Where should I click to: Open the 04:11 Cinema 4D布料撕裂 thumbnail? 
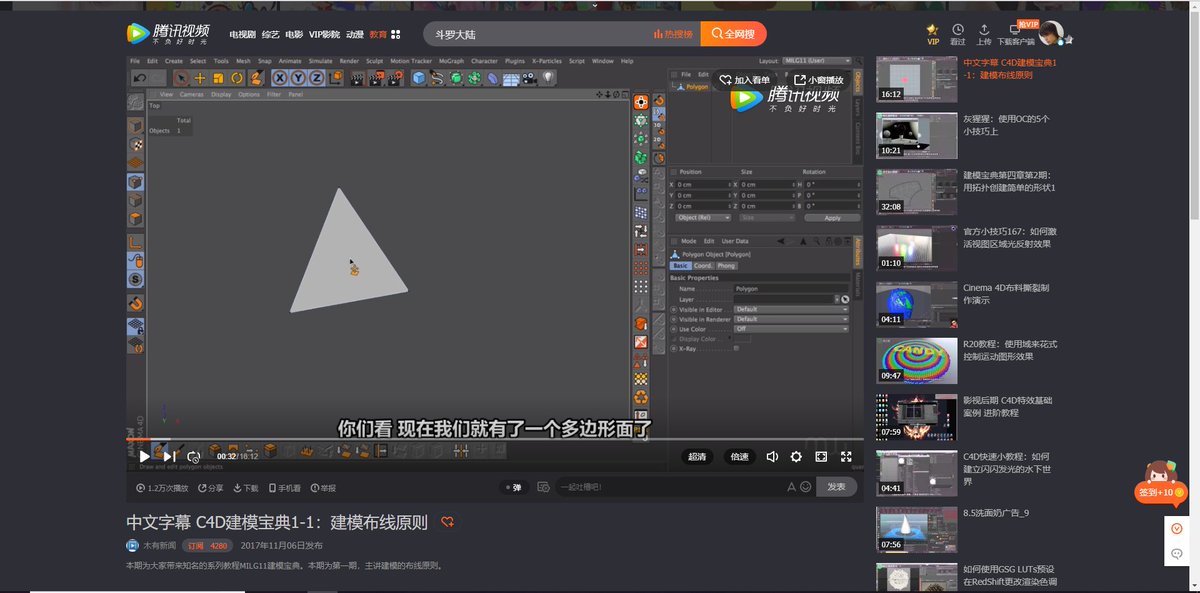[x=917, y=304]
